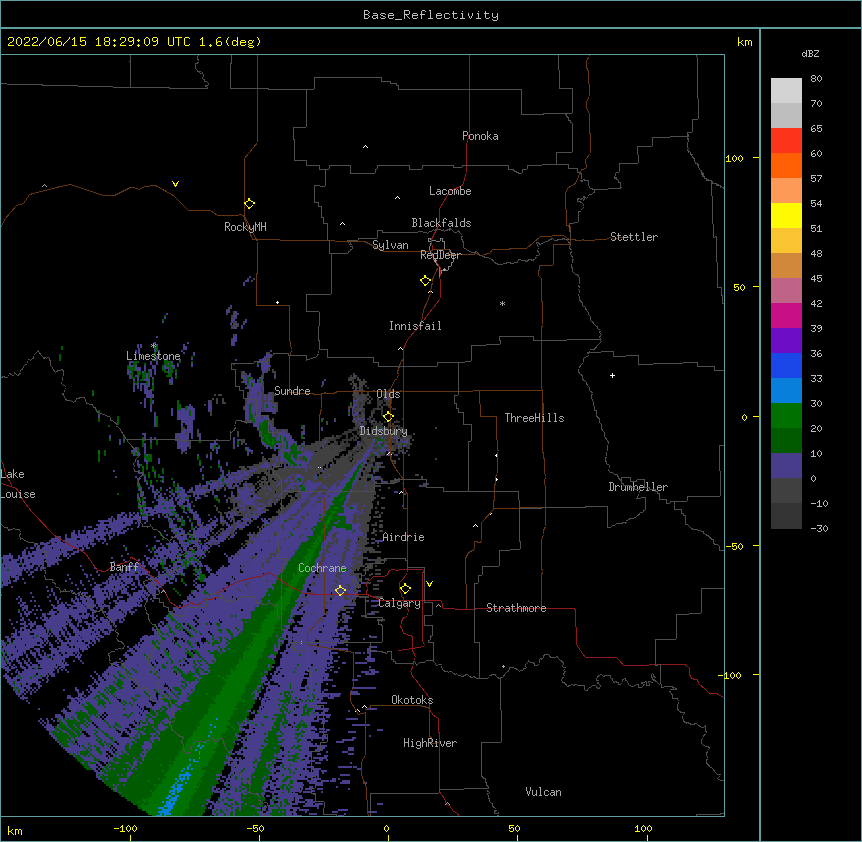Click the Blackfalds city label
The width and height of the screenshot is (862, 842).
pyautogui.click(x=441, y=223)
